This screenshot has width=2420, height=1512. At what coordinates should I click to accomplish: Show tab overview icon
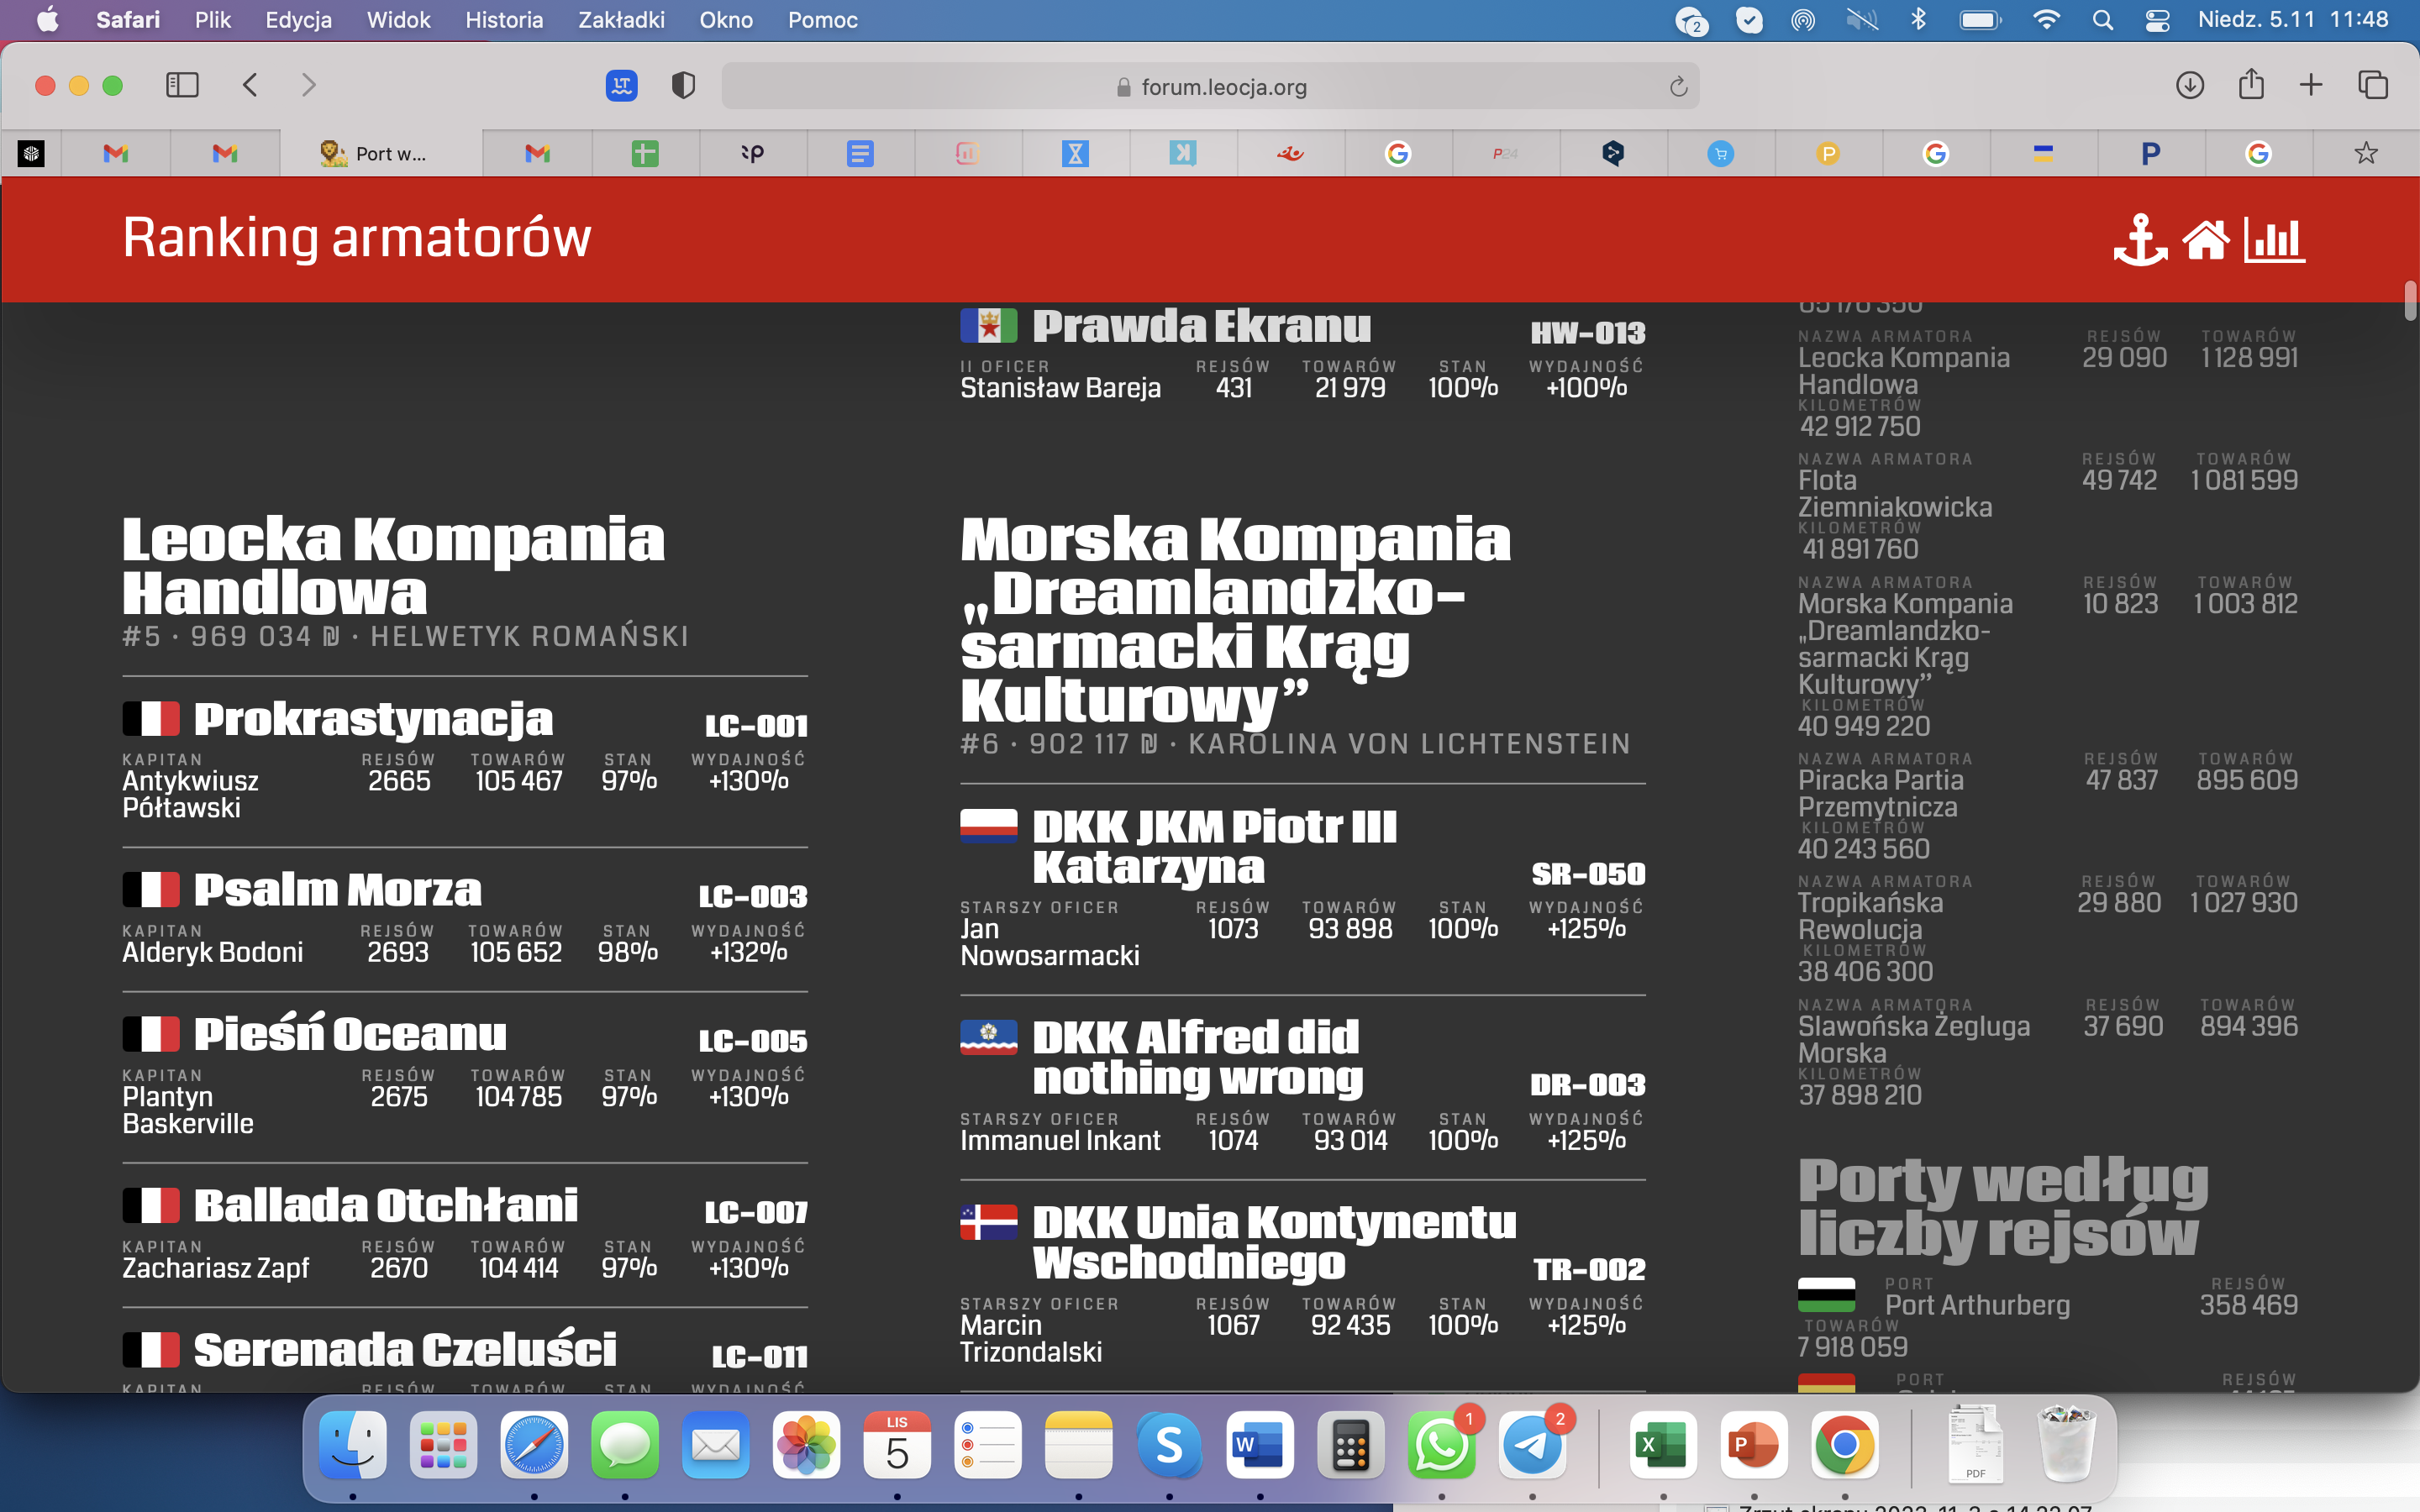click(2372, 85)
